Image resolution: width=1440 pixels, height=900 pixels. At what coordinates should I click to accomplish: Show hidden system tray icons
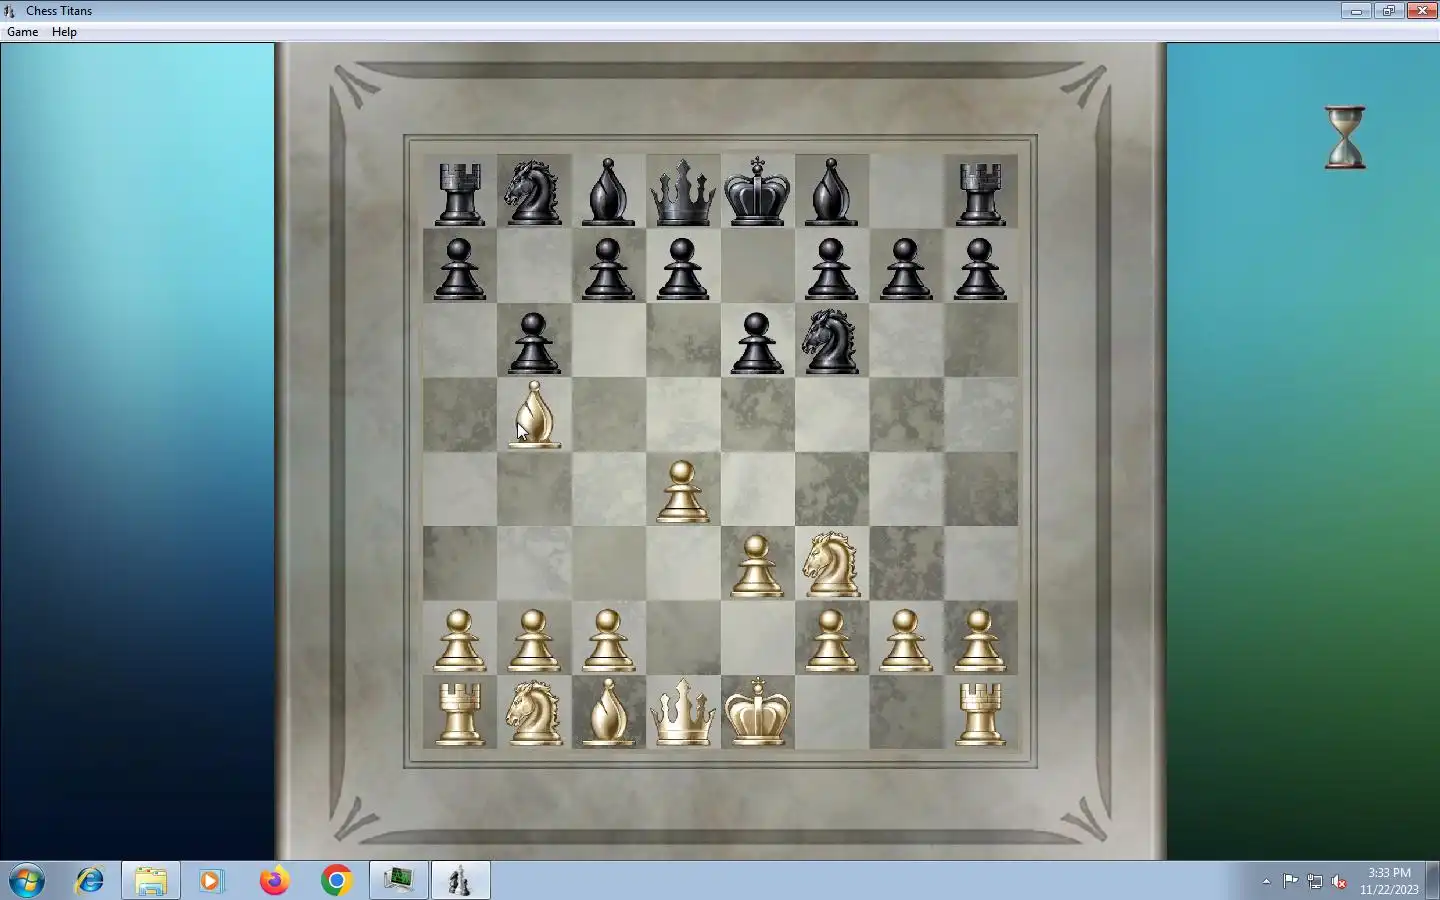(1266, 881)
